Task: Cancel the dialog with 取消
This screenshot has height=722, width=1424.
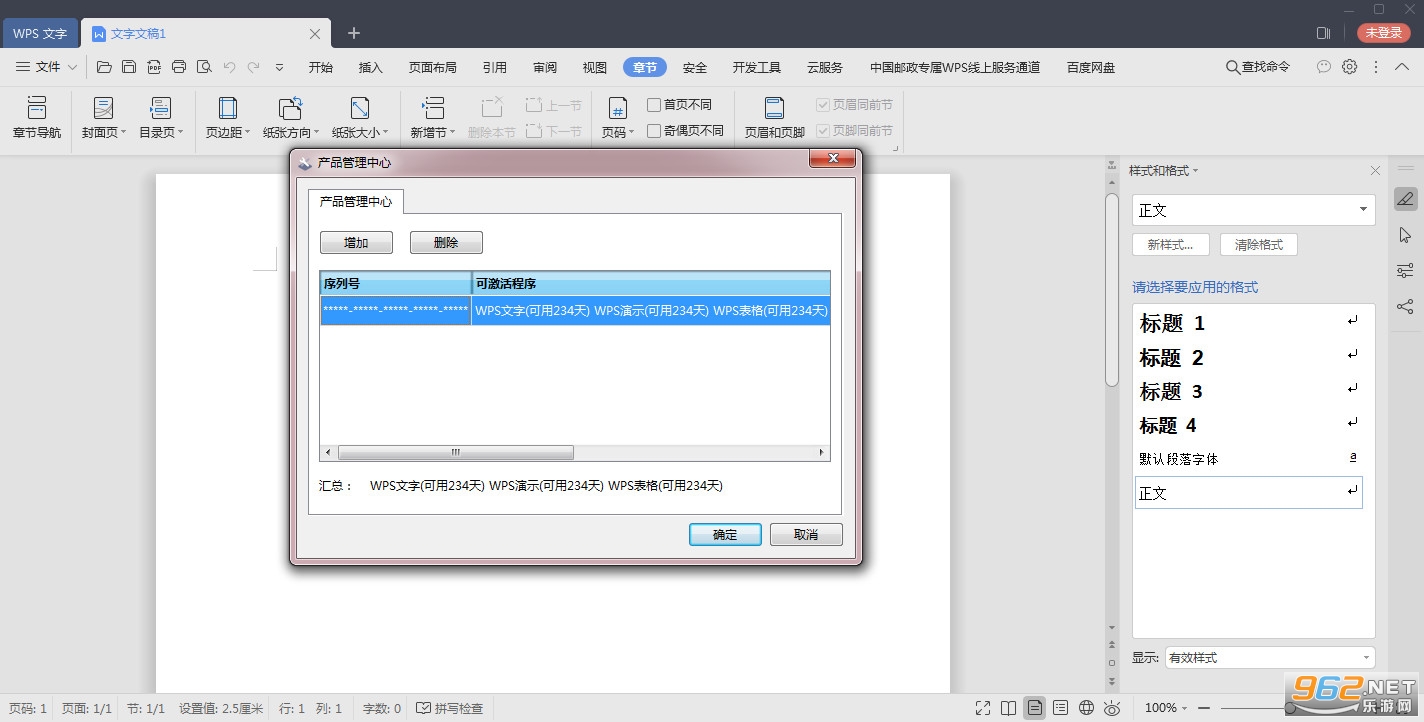Action: click(806, 535)
